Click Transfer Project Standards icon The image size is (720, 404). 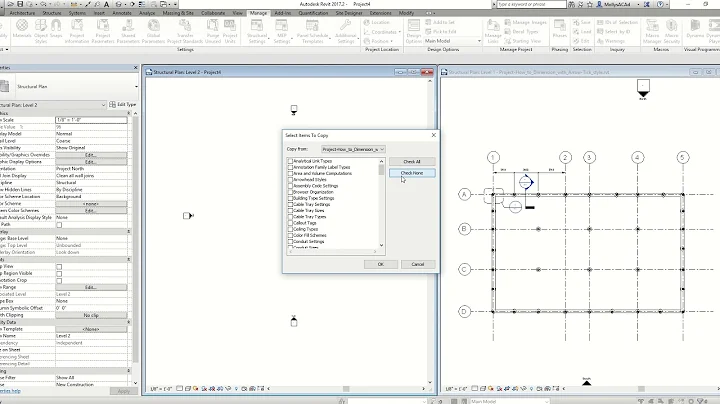coord(185,30)
